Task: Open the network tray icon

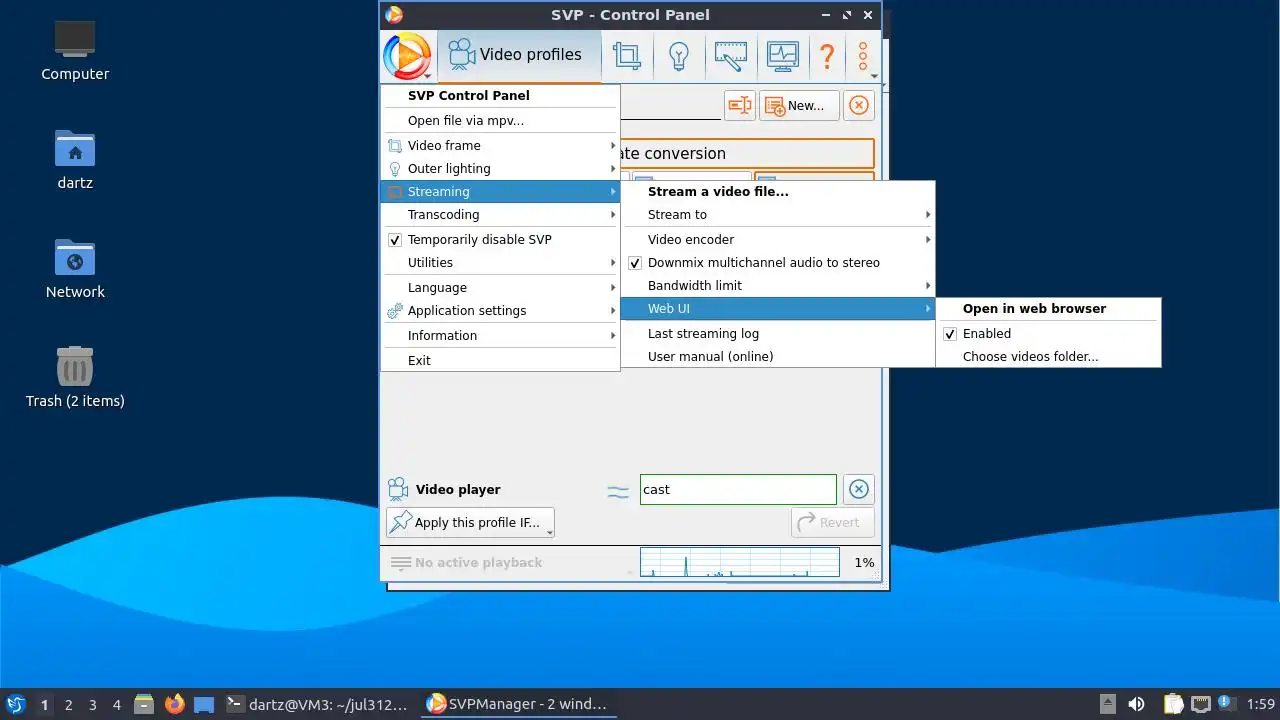Action: tap(1200, 704)
